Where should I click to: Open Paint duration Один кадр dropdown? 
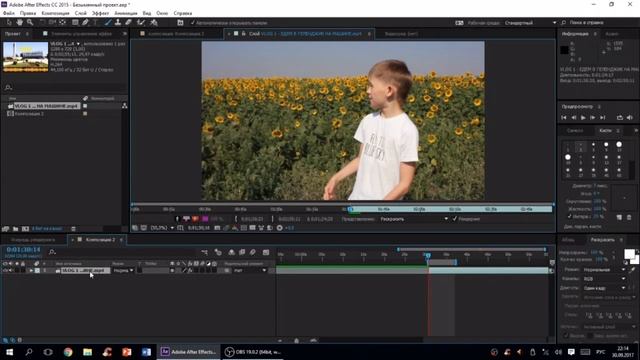[604, 288]
